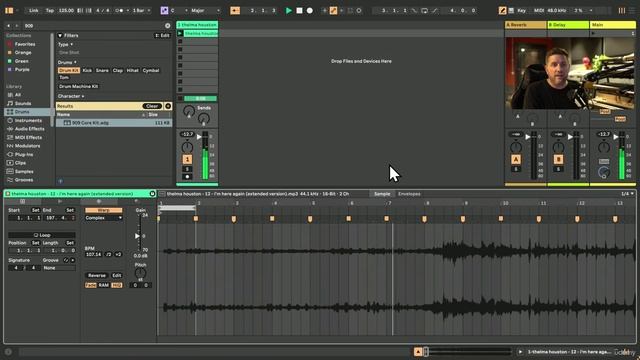Arm track 1 for recording

point(187,177)
